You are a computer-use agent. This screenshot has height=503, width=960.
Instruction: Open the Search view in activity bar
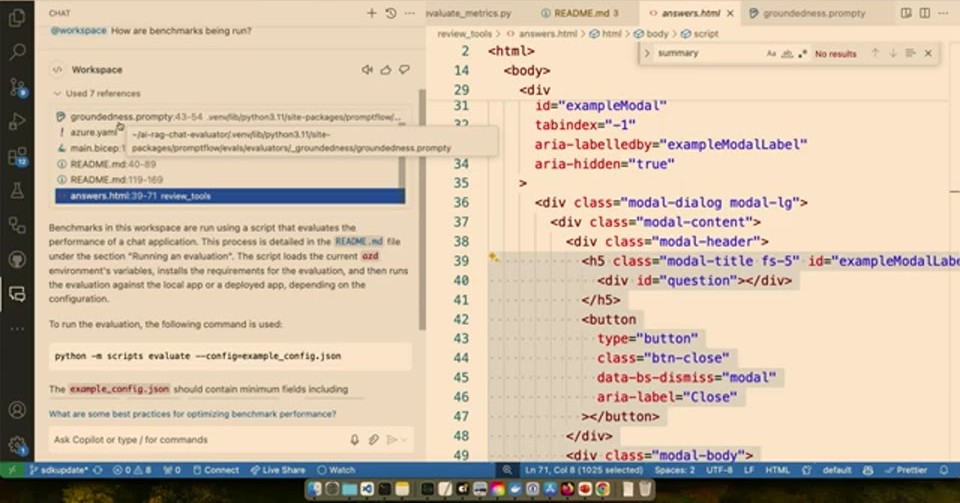point(17,52)
